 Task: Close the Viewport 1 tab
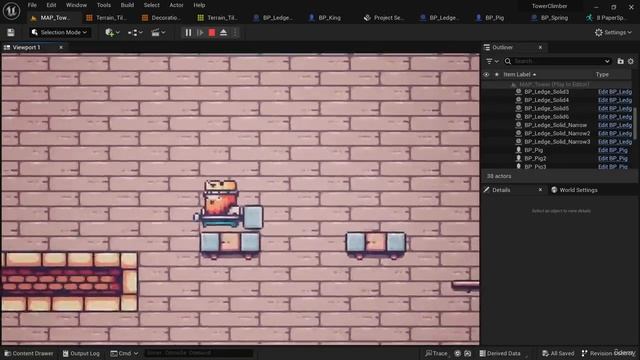(x=61, y=47)
